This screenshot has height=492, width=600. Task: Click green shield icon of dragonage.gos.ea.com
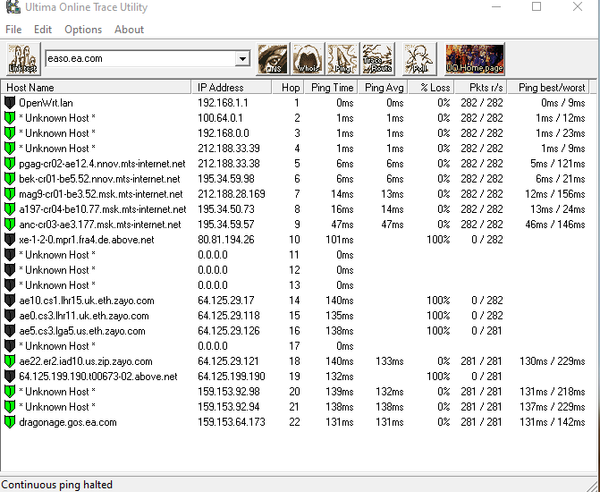10,422
